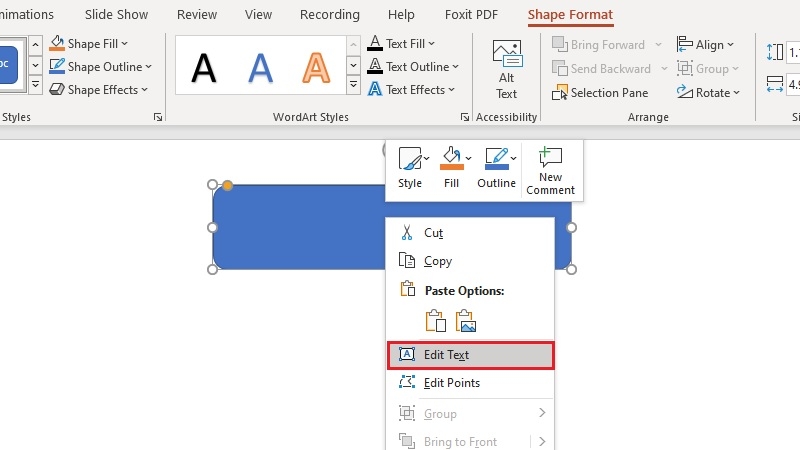Expand mini toolbar Style dropdown arrow
The height and width of the screenshot is (450, 800).
[x=427, y=158]
